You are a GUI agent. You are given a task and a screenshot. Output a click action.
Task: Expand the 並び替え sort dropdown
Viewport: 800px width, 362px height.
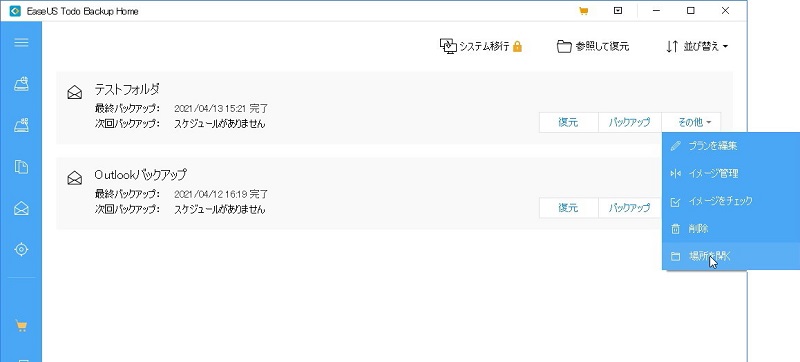697,46
